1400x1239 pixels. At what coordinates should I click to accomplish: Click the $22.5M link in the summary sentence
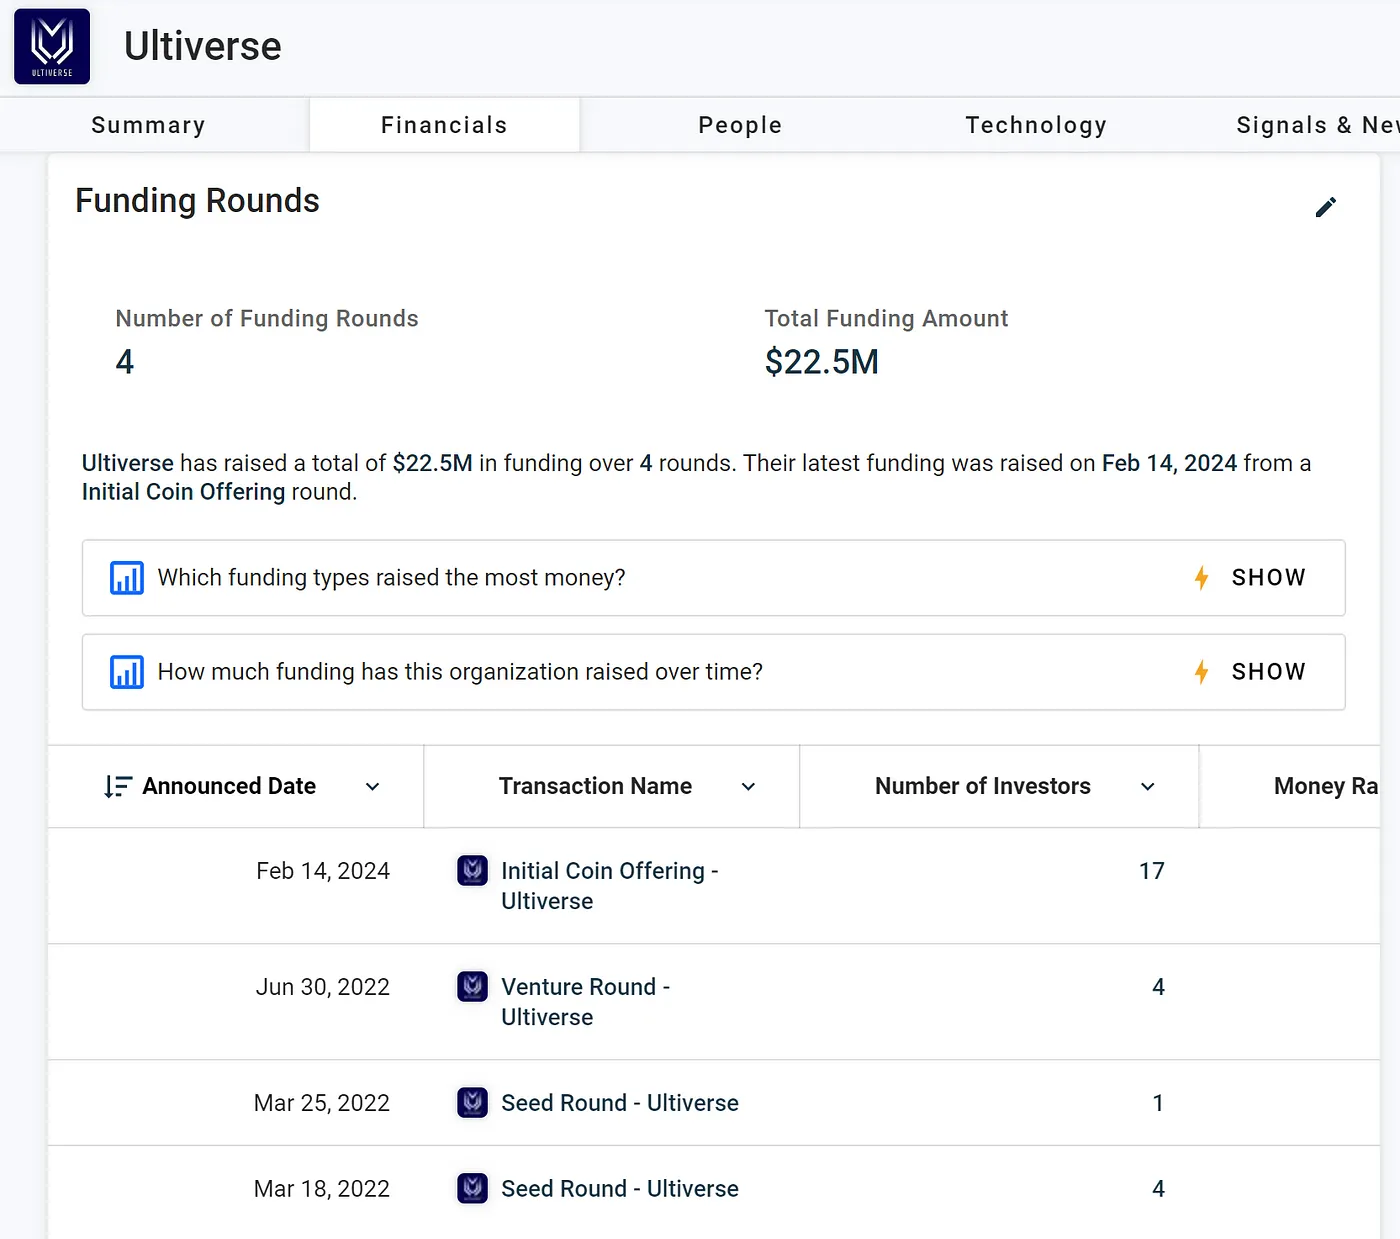[x=432, y=463]
